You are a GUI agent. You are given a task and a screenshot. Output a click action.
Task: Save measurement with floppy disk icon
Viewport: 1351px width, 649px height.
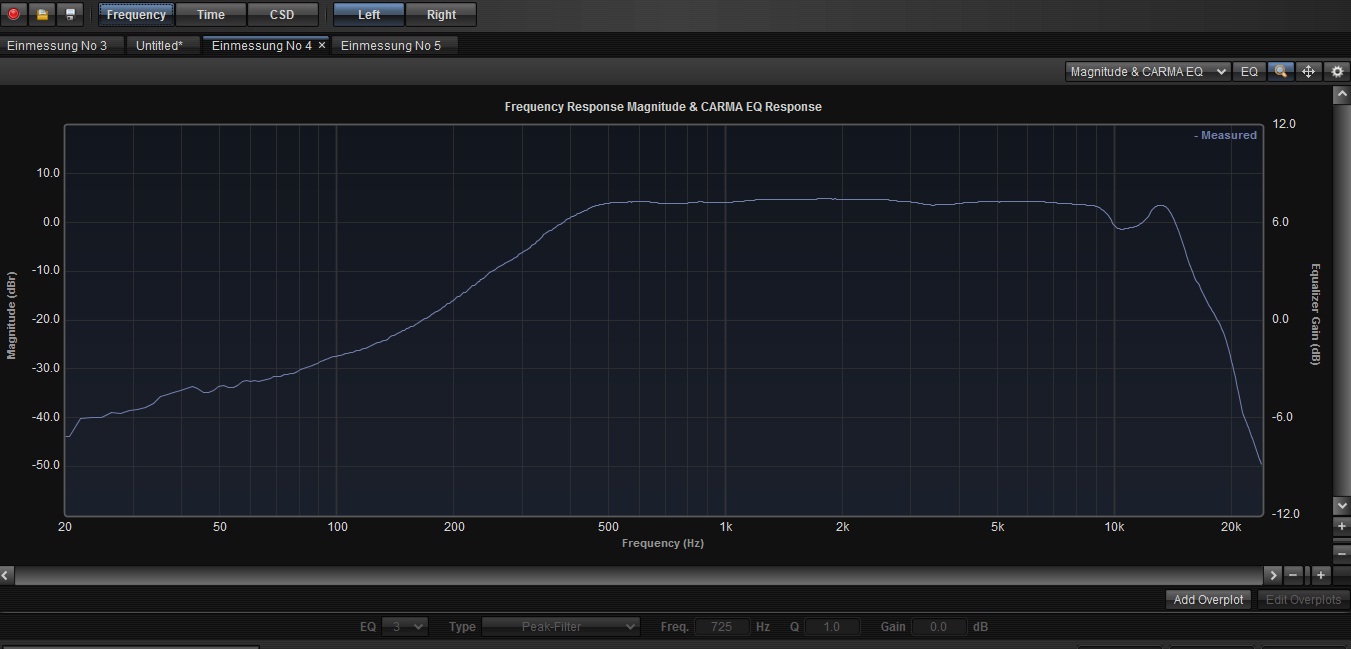click(69, 14)
